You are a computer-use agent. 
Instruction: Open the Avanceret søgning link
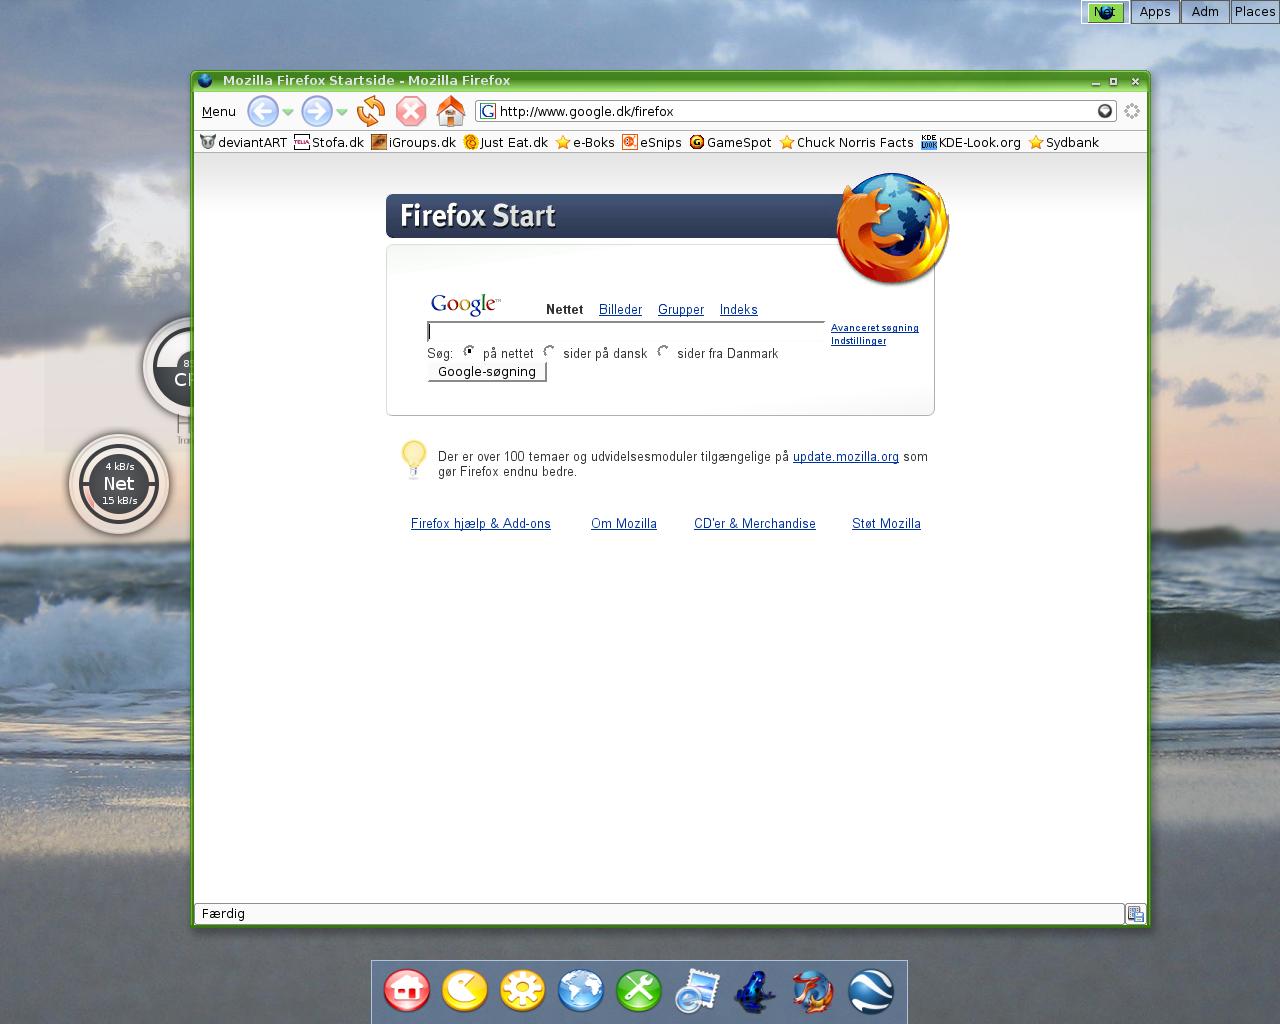(875, 328)
